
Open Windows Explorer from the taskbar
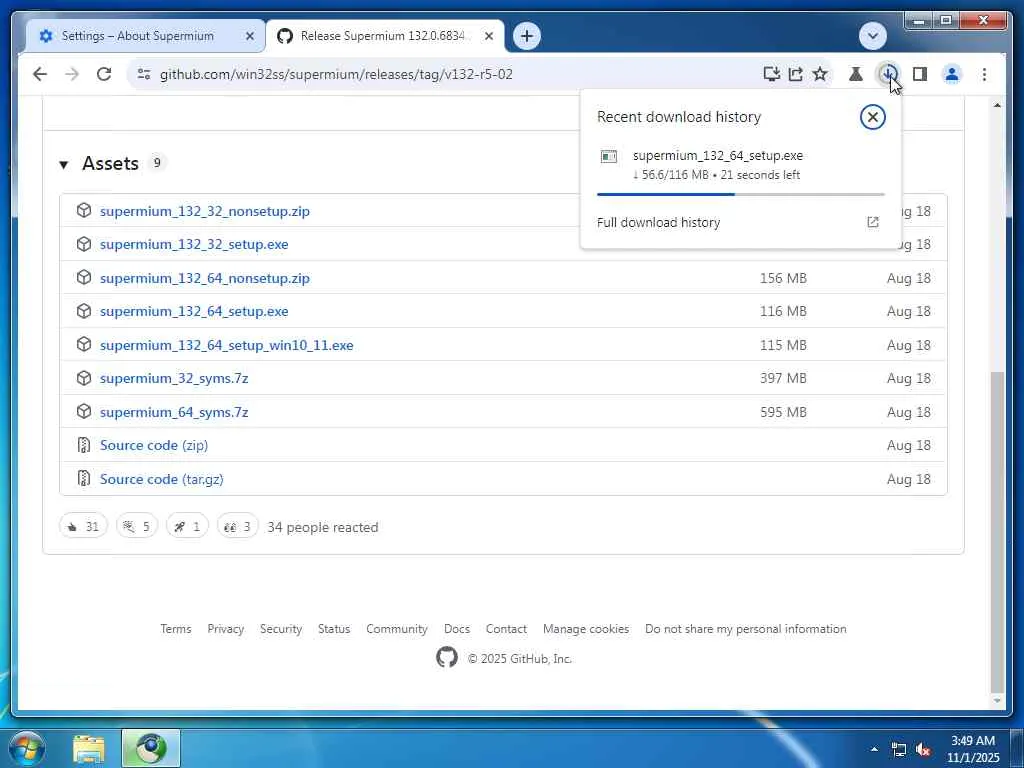(x=89, y=750)
